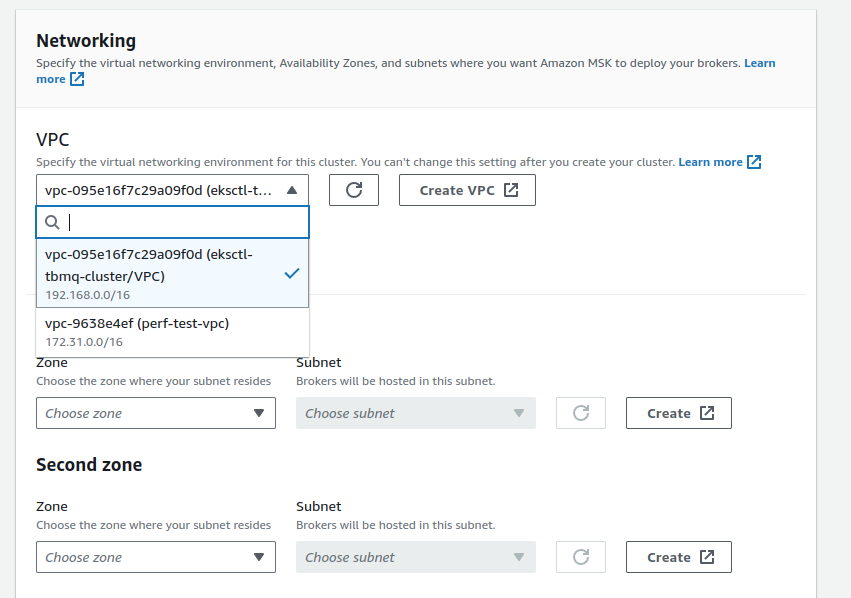This screenshot has height=598, width=851.
Task: Open the Second zone Choose subnet dropdown
Action: coord(415,557)
